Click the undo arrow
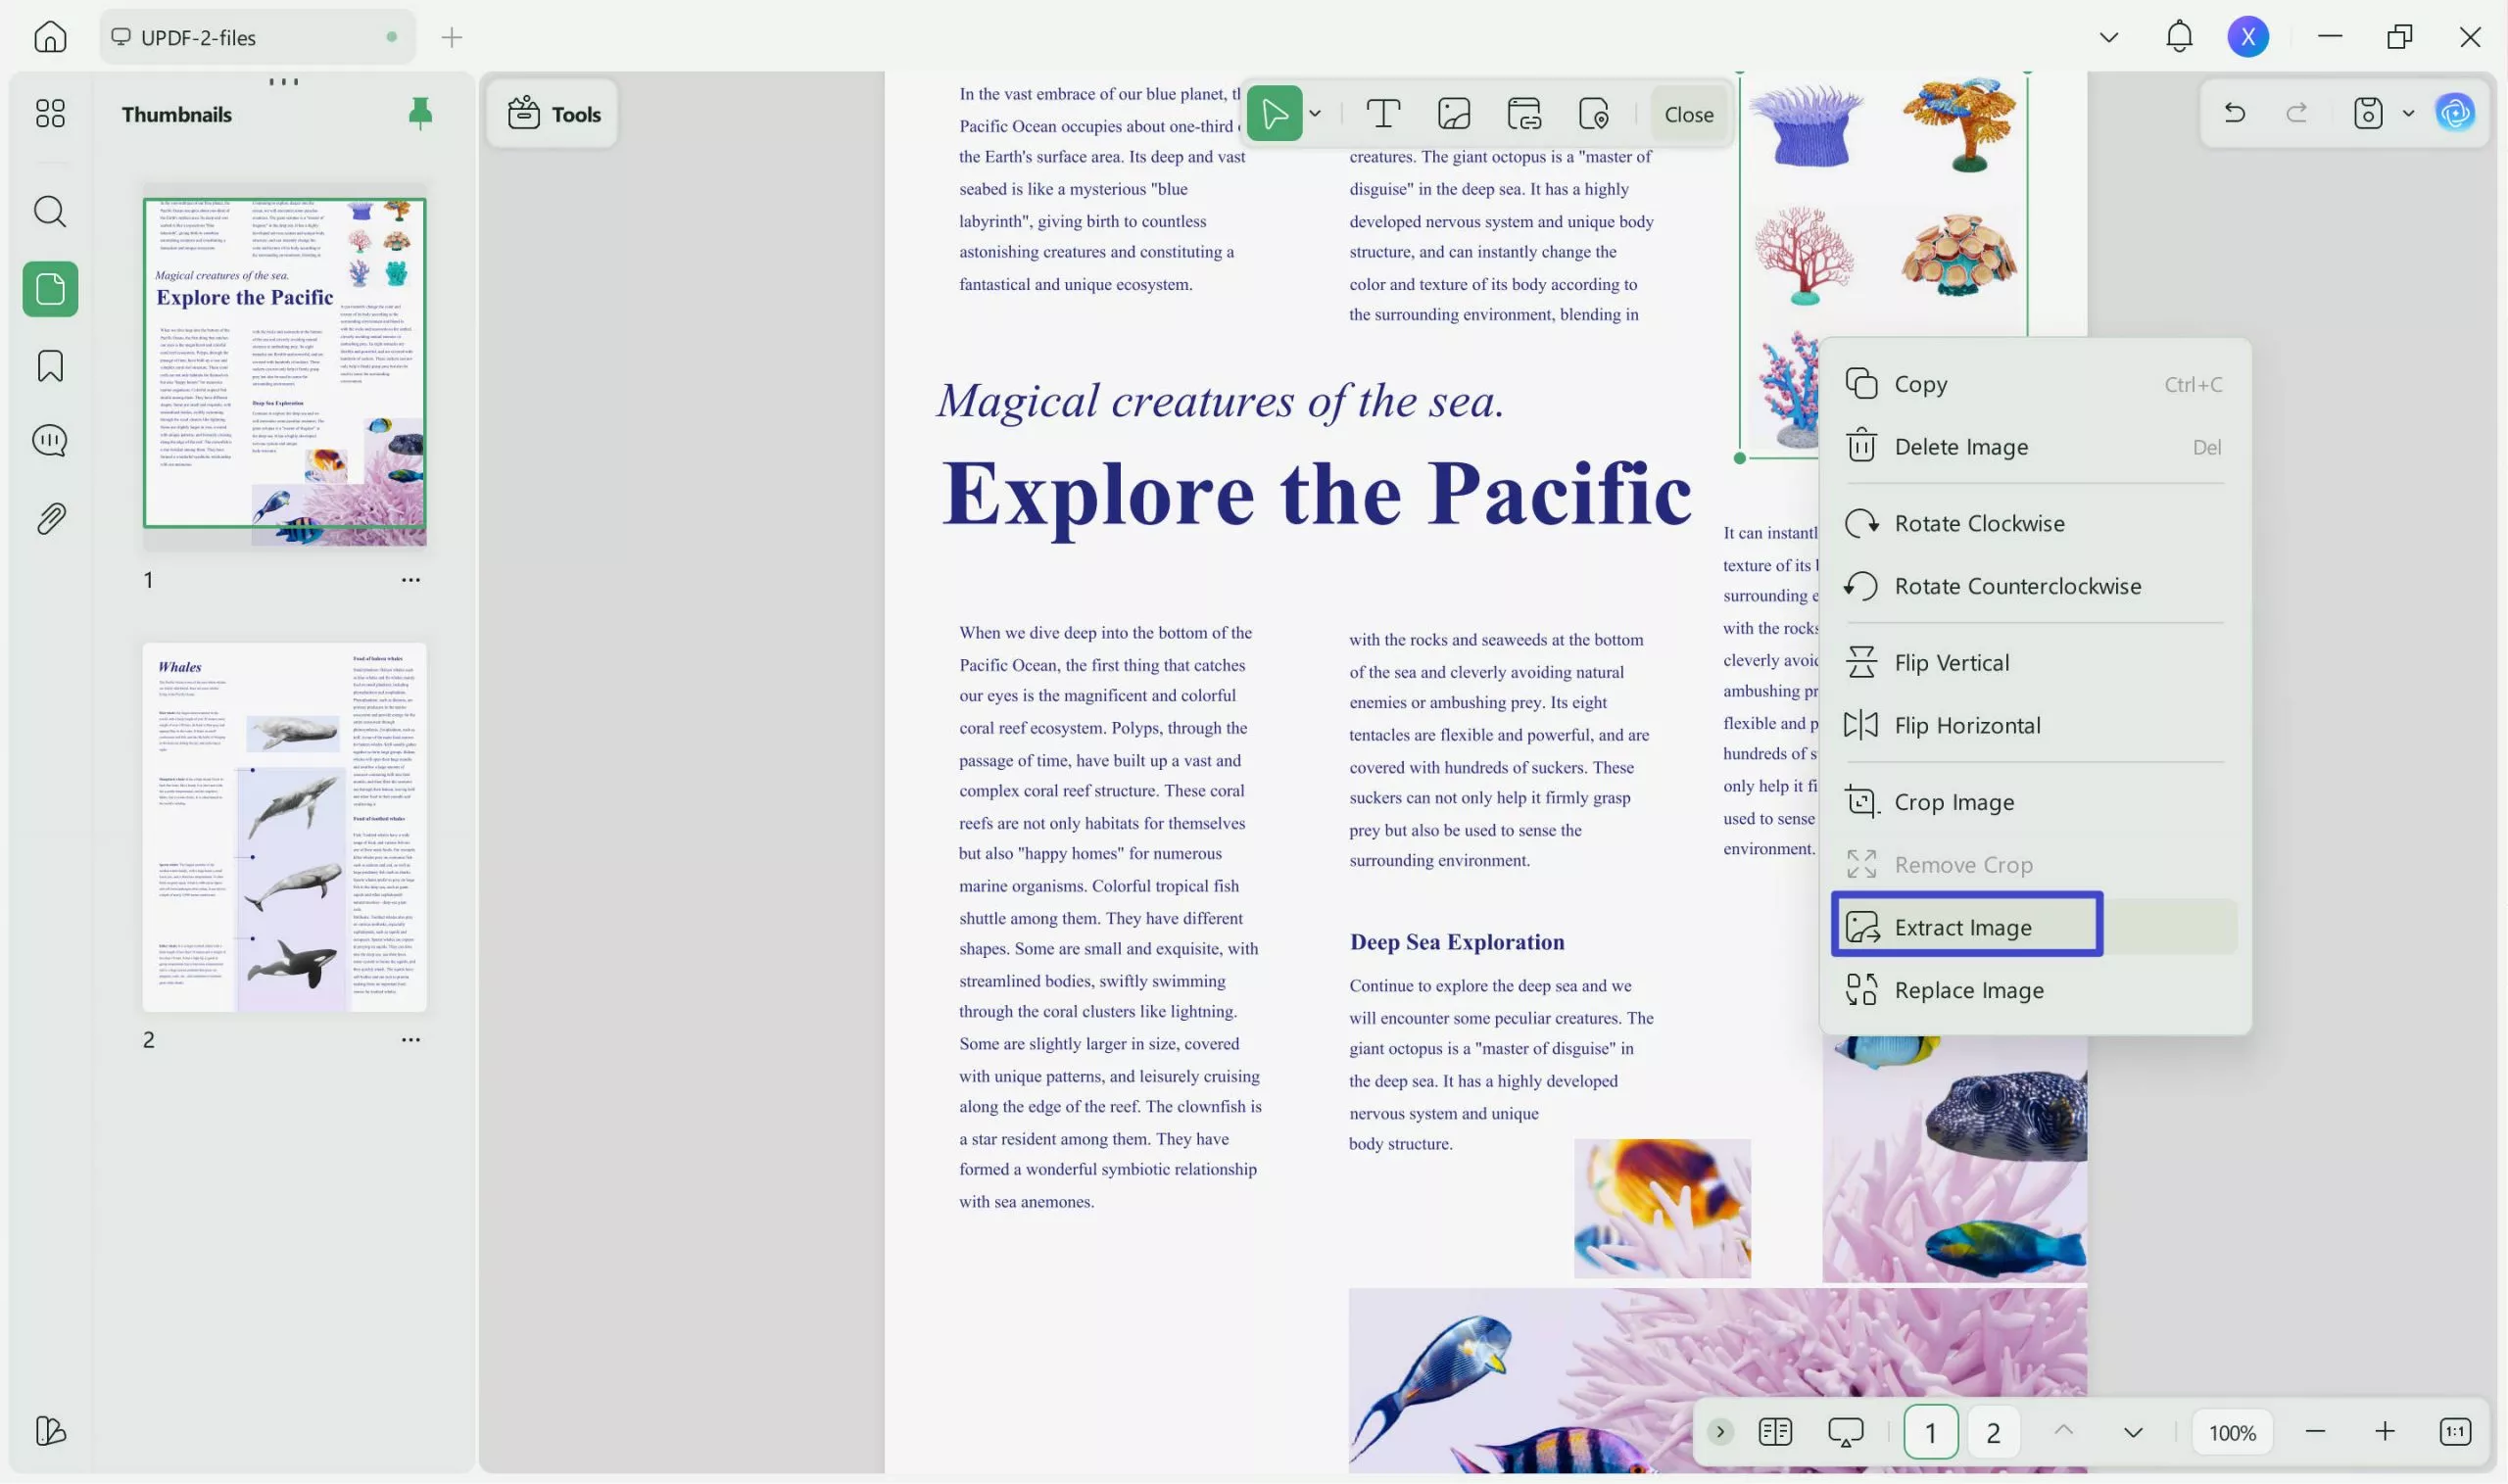 click(x=2234, y=113)
